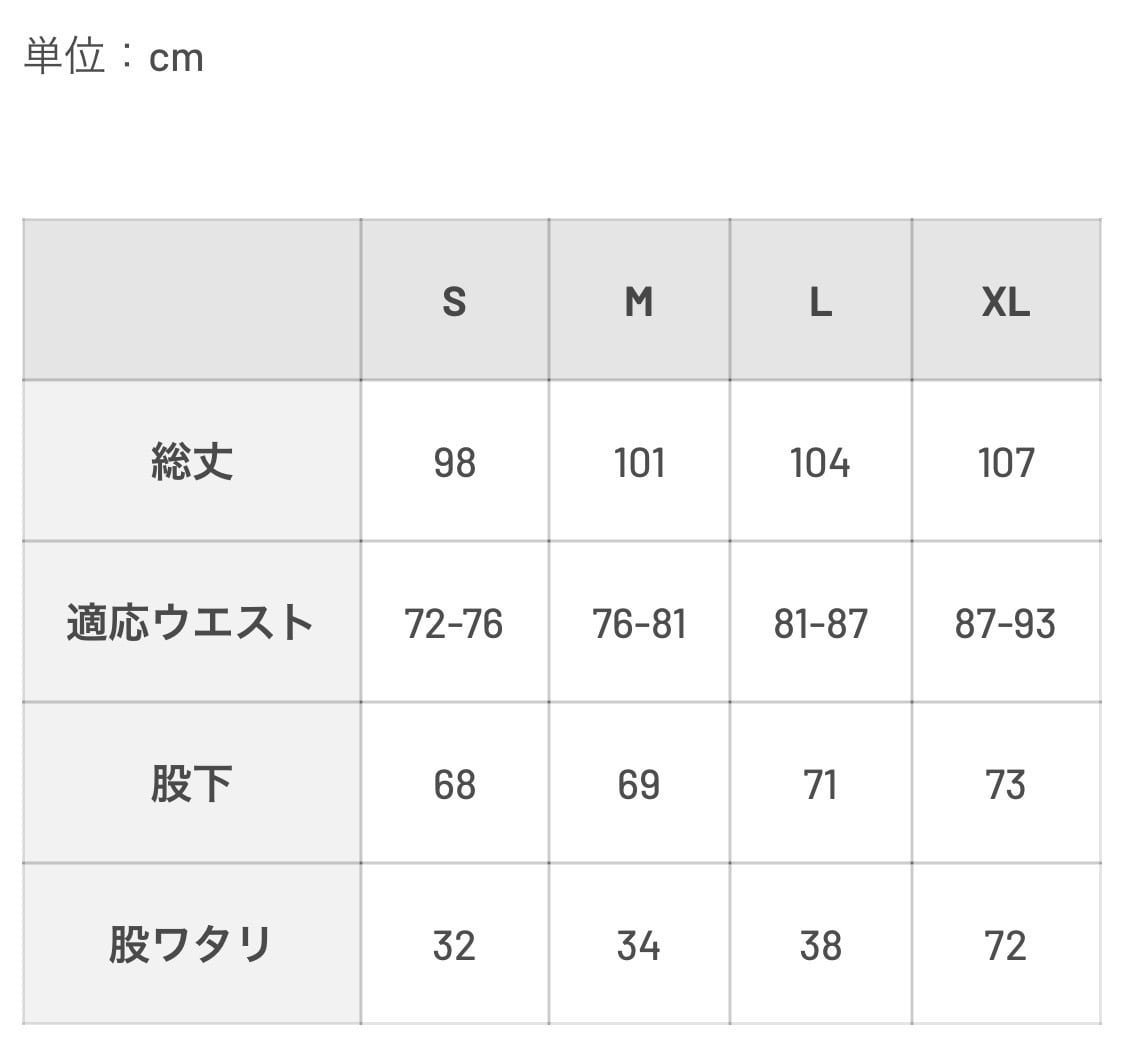Select the 87-93 waist range cell
The image size is (1122, 1061).
click(1005, 624)
